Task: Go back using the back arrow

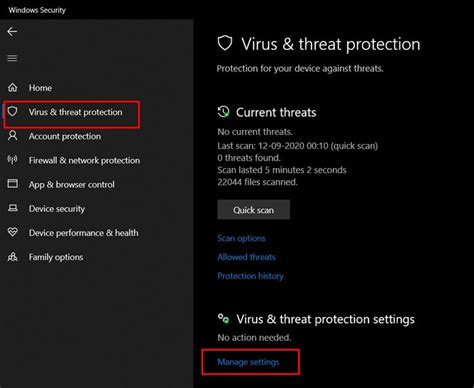Action: [x=12, y=32]
